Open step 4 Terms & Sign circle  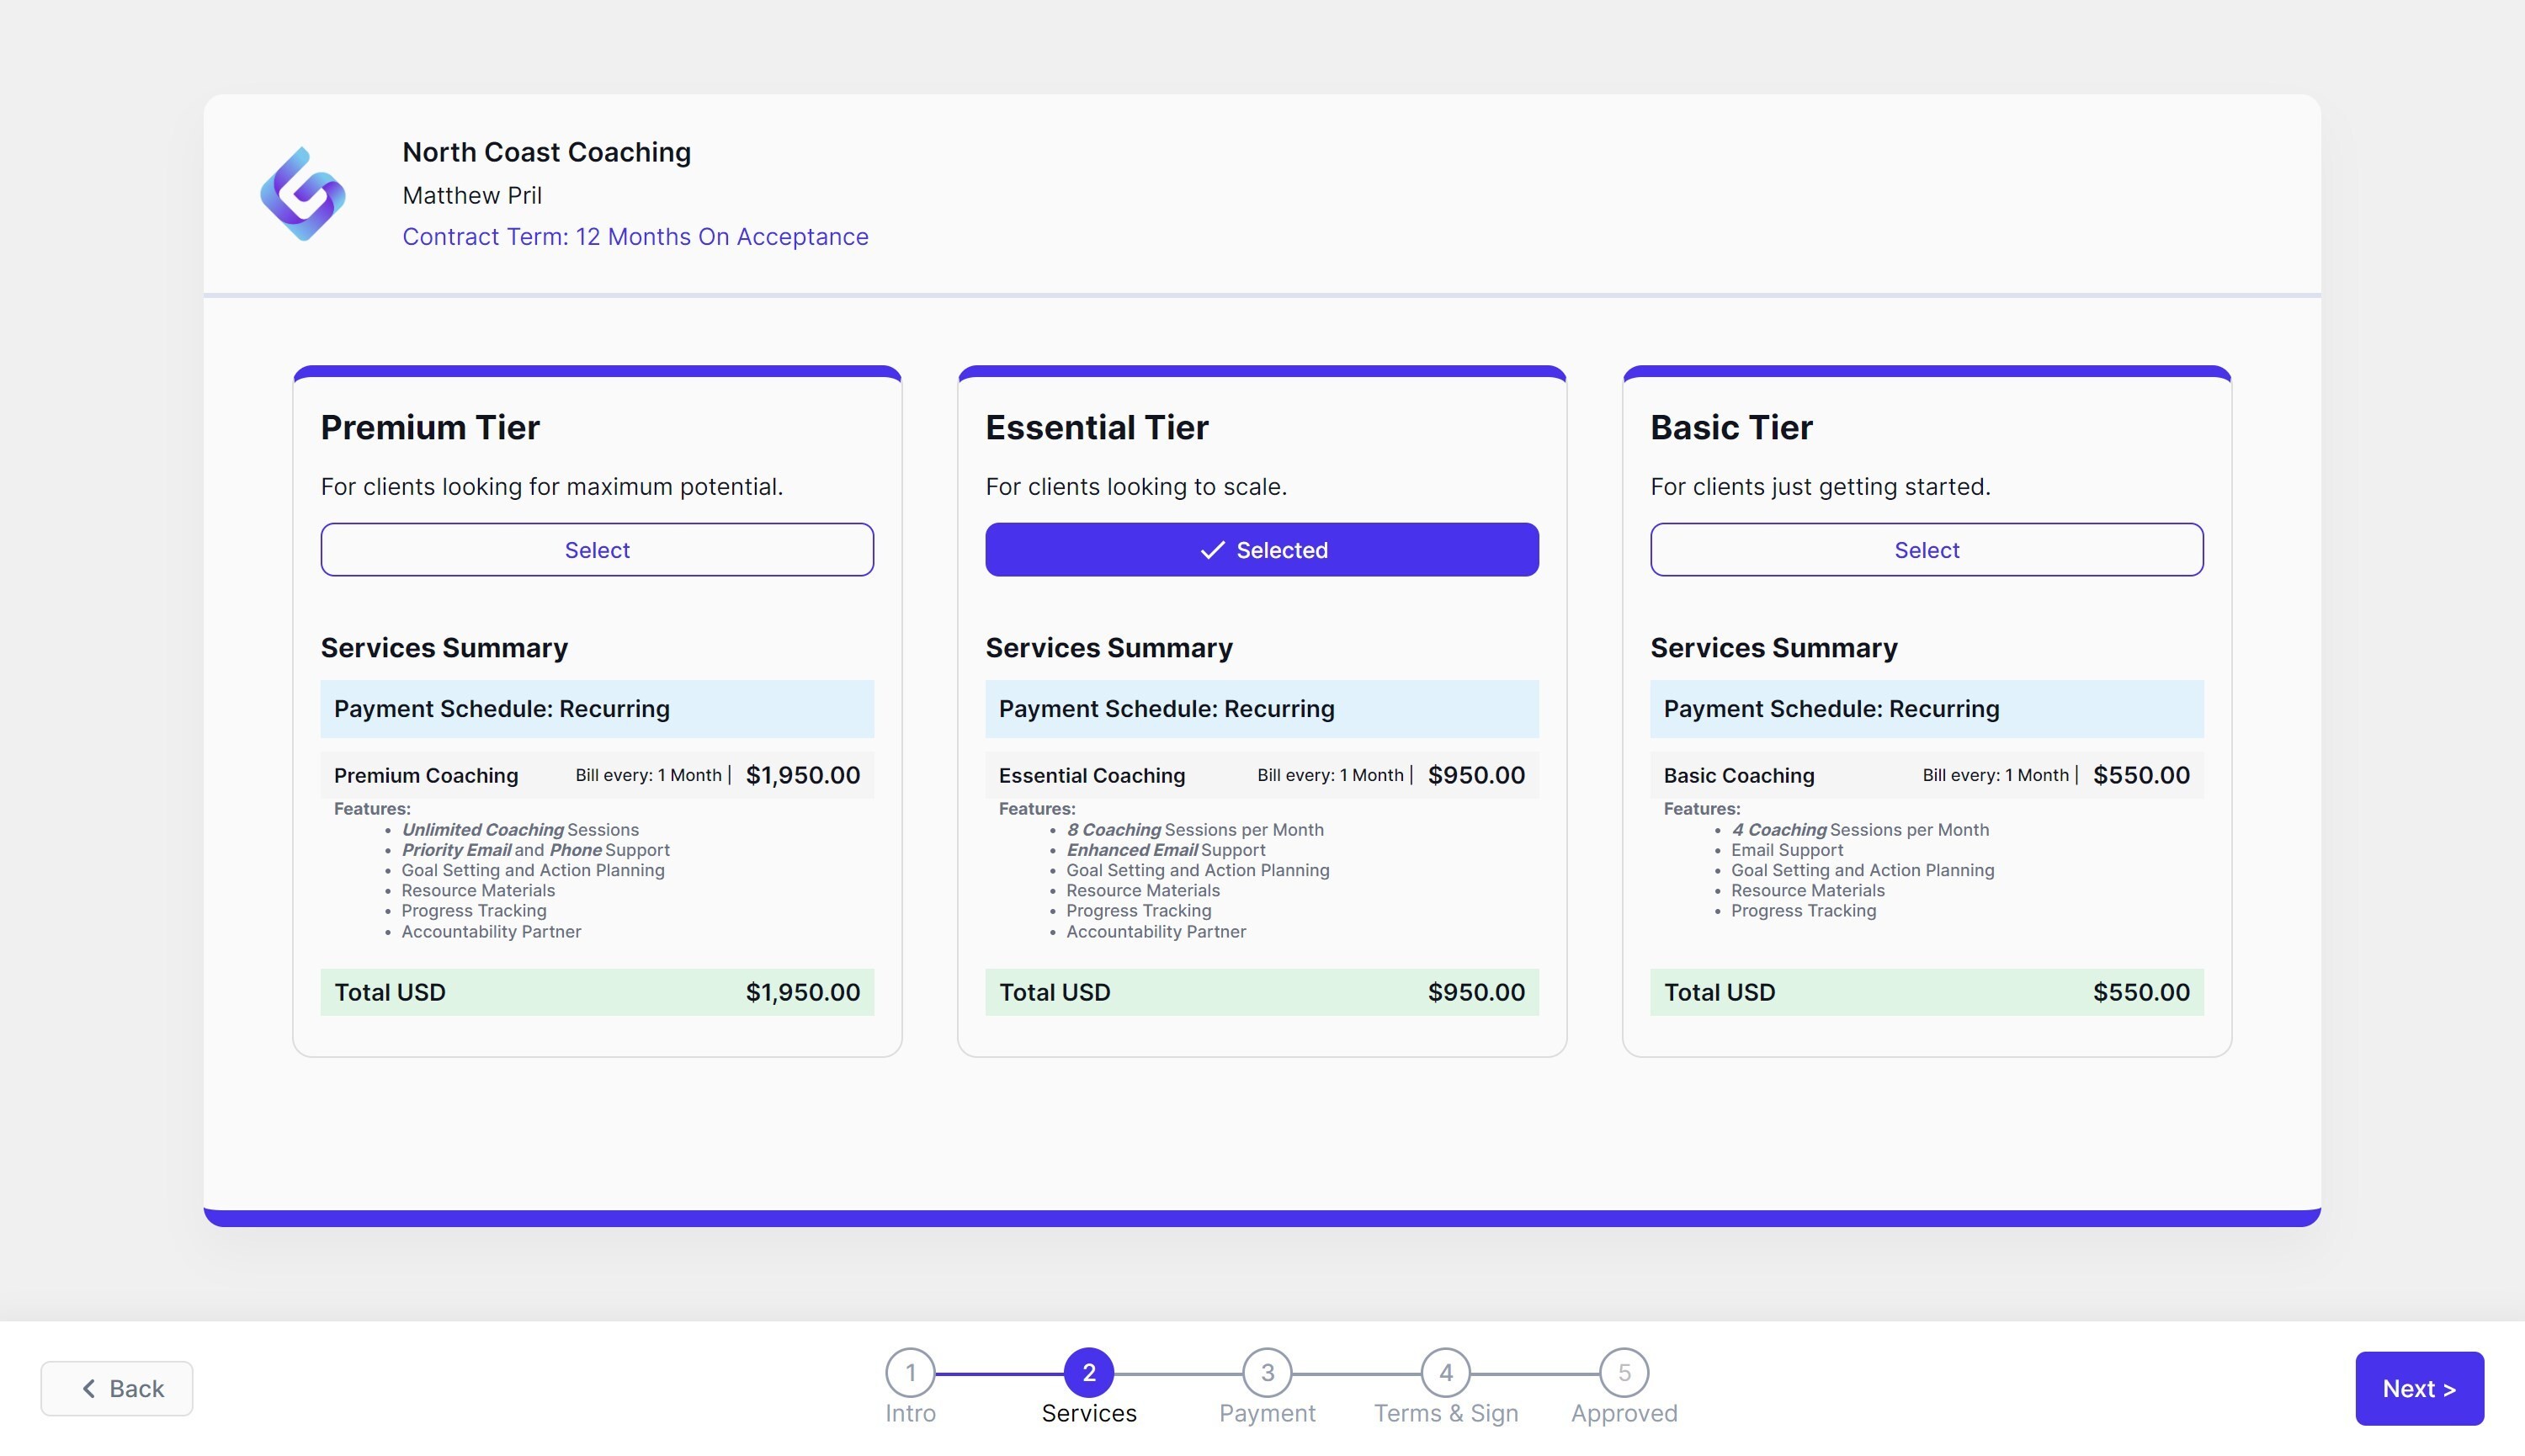[1445, 1373]
